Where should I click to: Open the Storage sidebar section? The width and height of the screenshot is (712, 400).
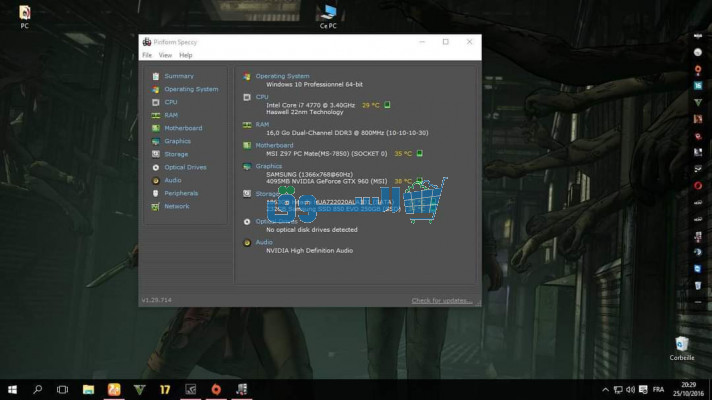tap(175, 154)
